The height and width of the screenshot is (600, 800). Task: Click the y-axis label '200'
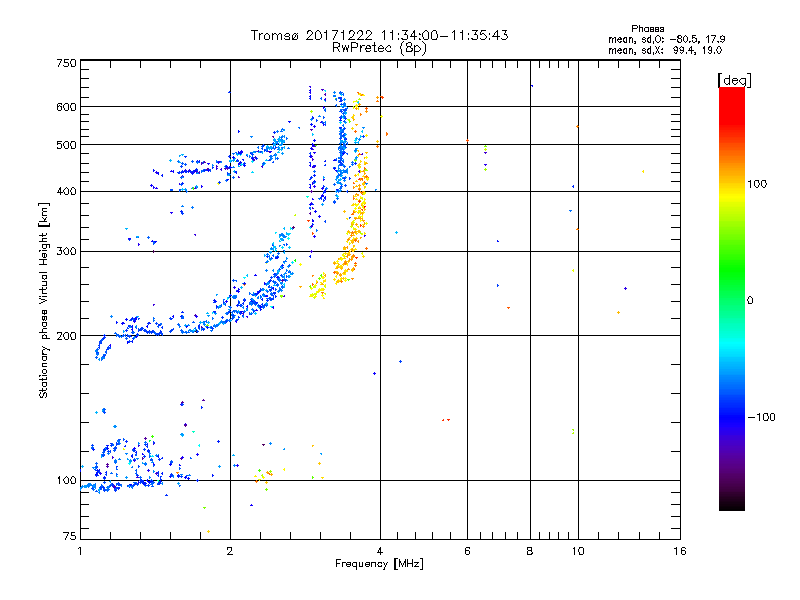[66, 336]
